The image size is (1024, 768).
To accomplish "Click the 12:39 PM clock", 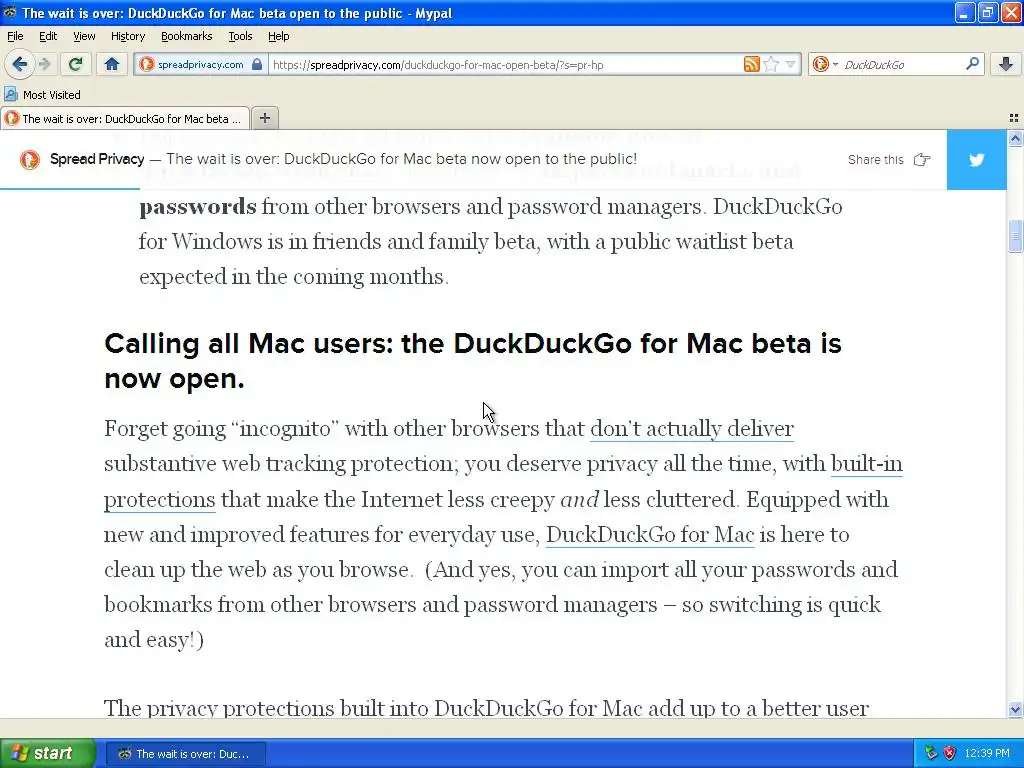I will tap(987, 753).
